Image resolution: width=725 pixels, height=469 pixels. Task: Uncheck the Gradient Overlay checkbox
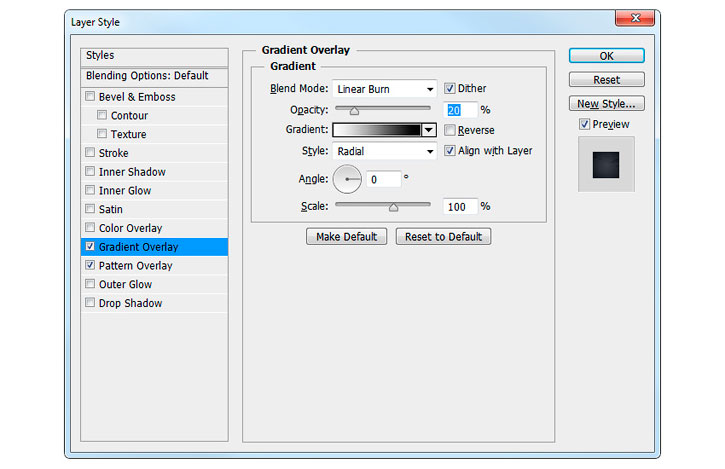pos(90,246)
